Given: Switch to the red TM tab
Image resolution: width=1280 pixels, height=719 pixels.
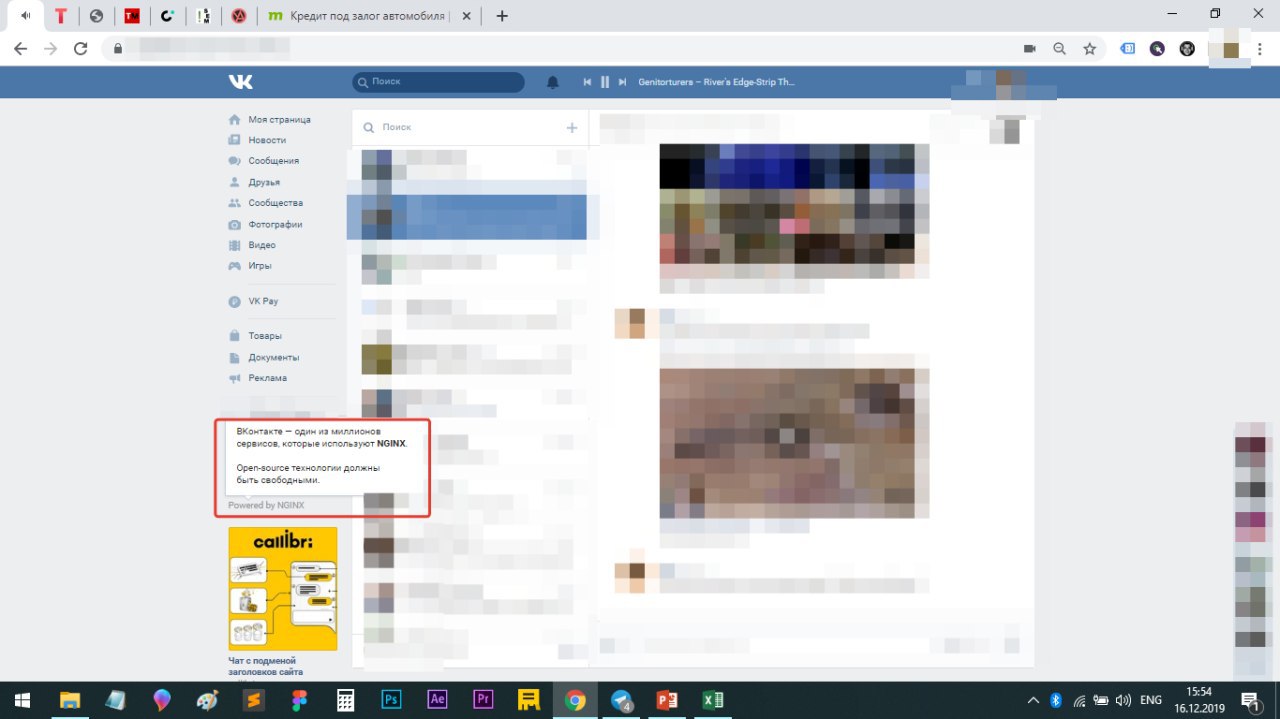Looking at the screenshot, I should 132,16.
